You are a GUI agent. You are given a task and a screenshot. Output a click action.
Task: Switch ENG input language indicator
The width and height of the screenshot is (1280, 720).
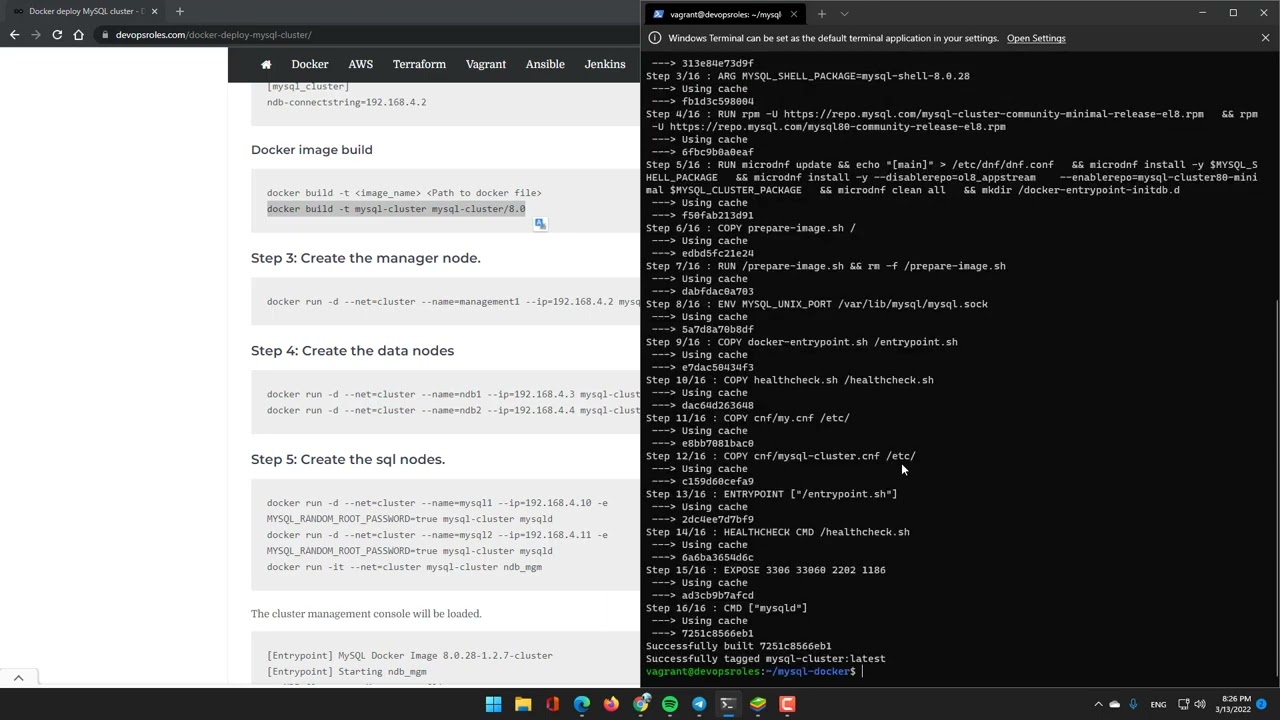[1158, 704]
